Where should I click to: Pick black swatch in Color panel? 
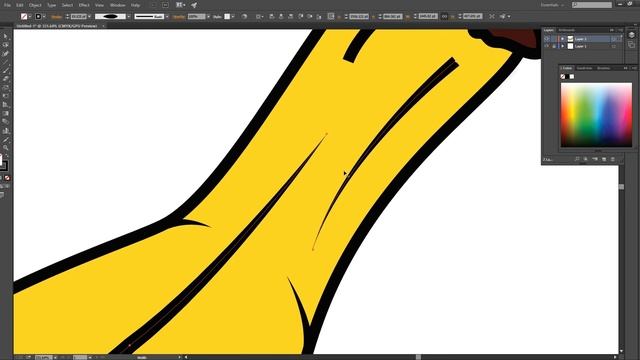[x=567, y=76]
